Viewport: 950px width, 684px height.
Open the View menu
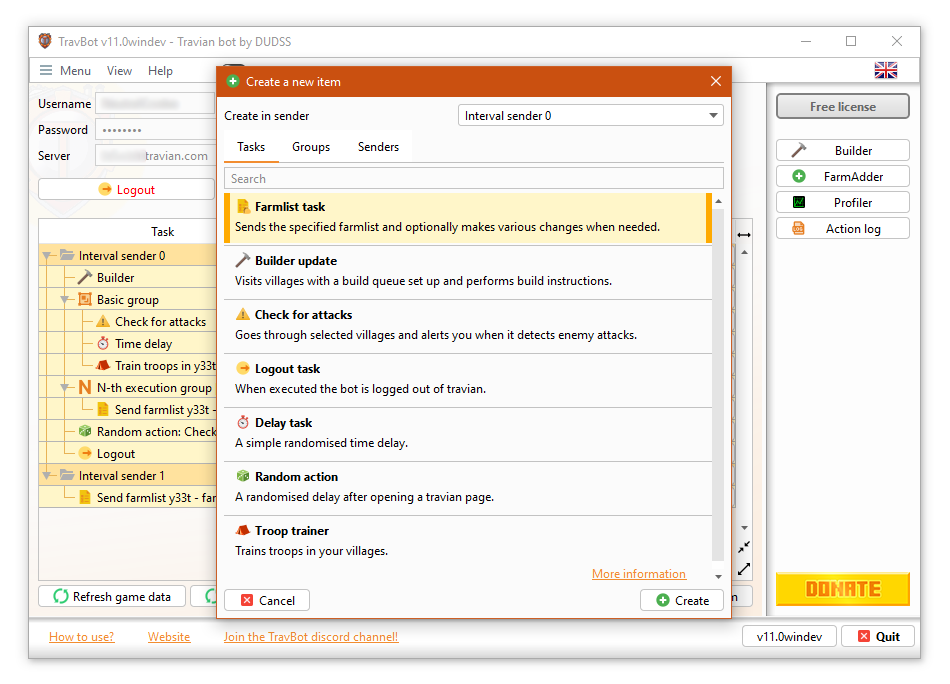click(x=119, y=70)
